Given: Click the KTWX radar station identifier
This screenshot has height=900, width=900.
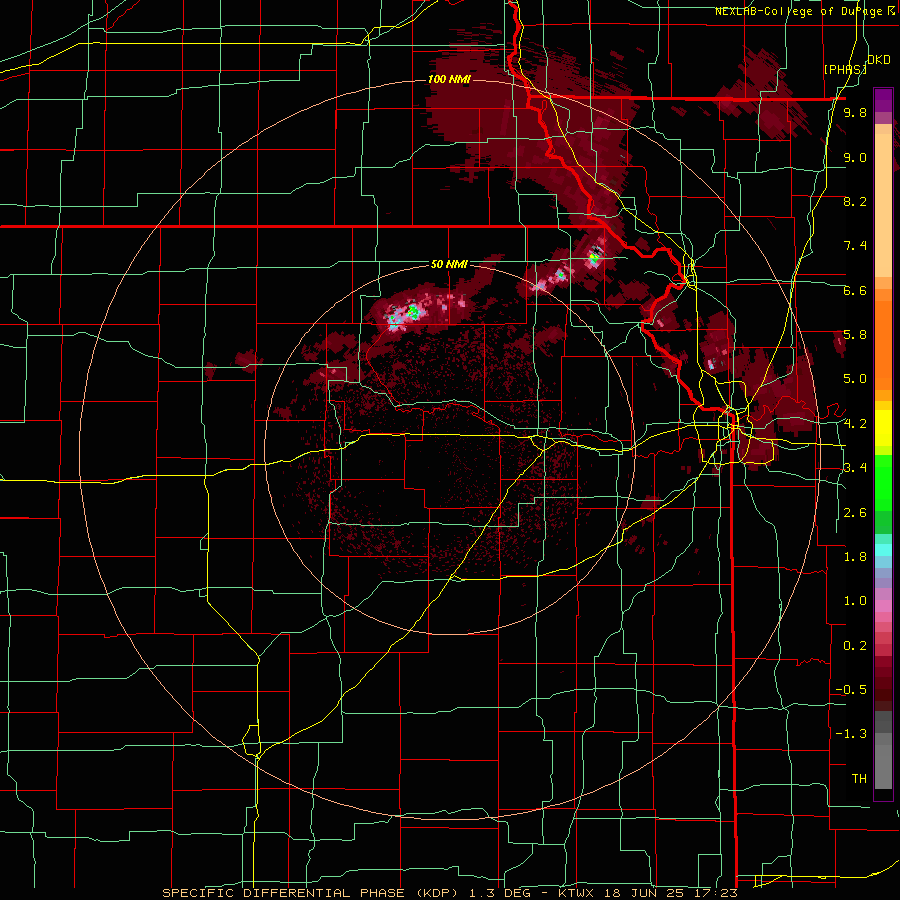Looking at the screenshot, I should click(x=575, y=893).
